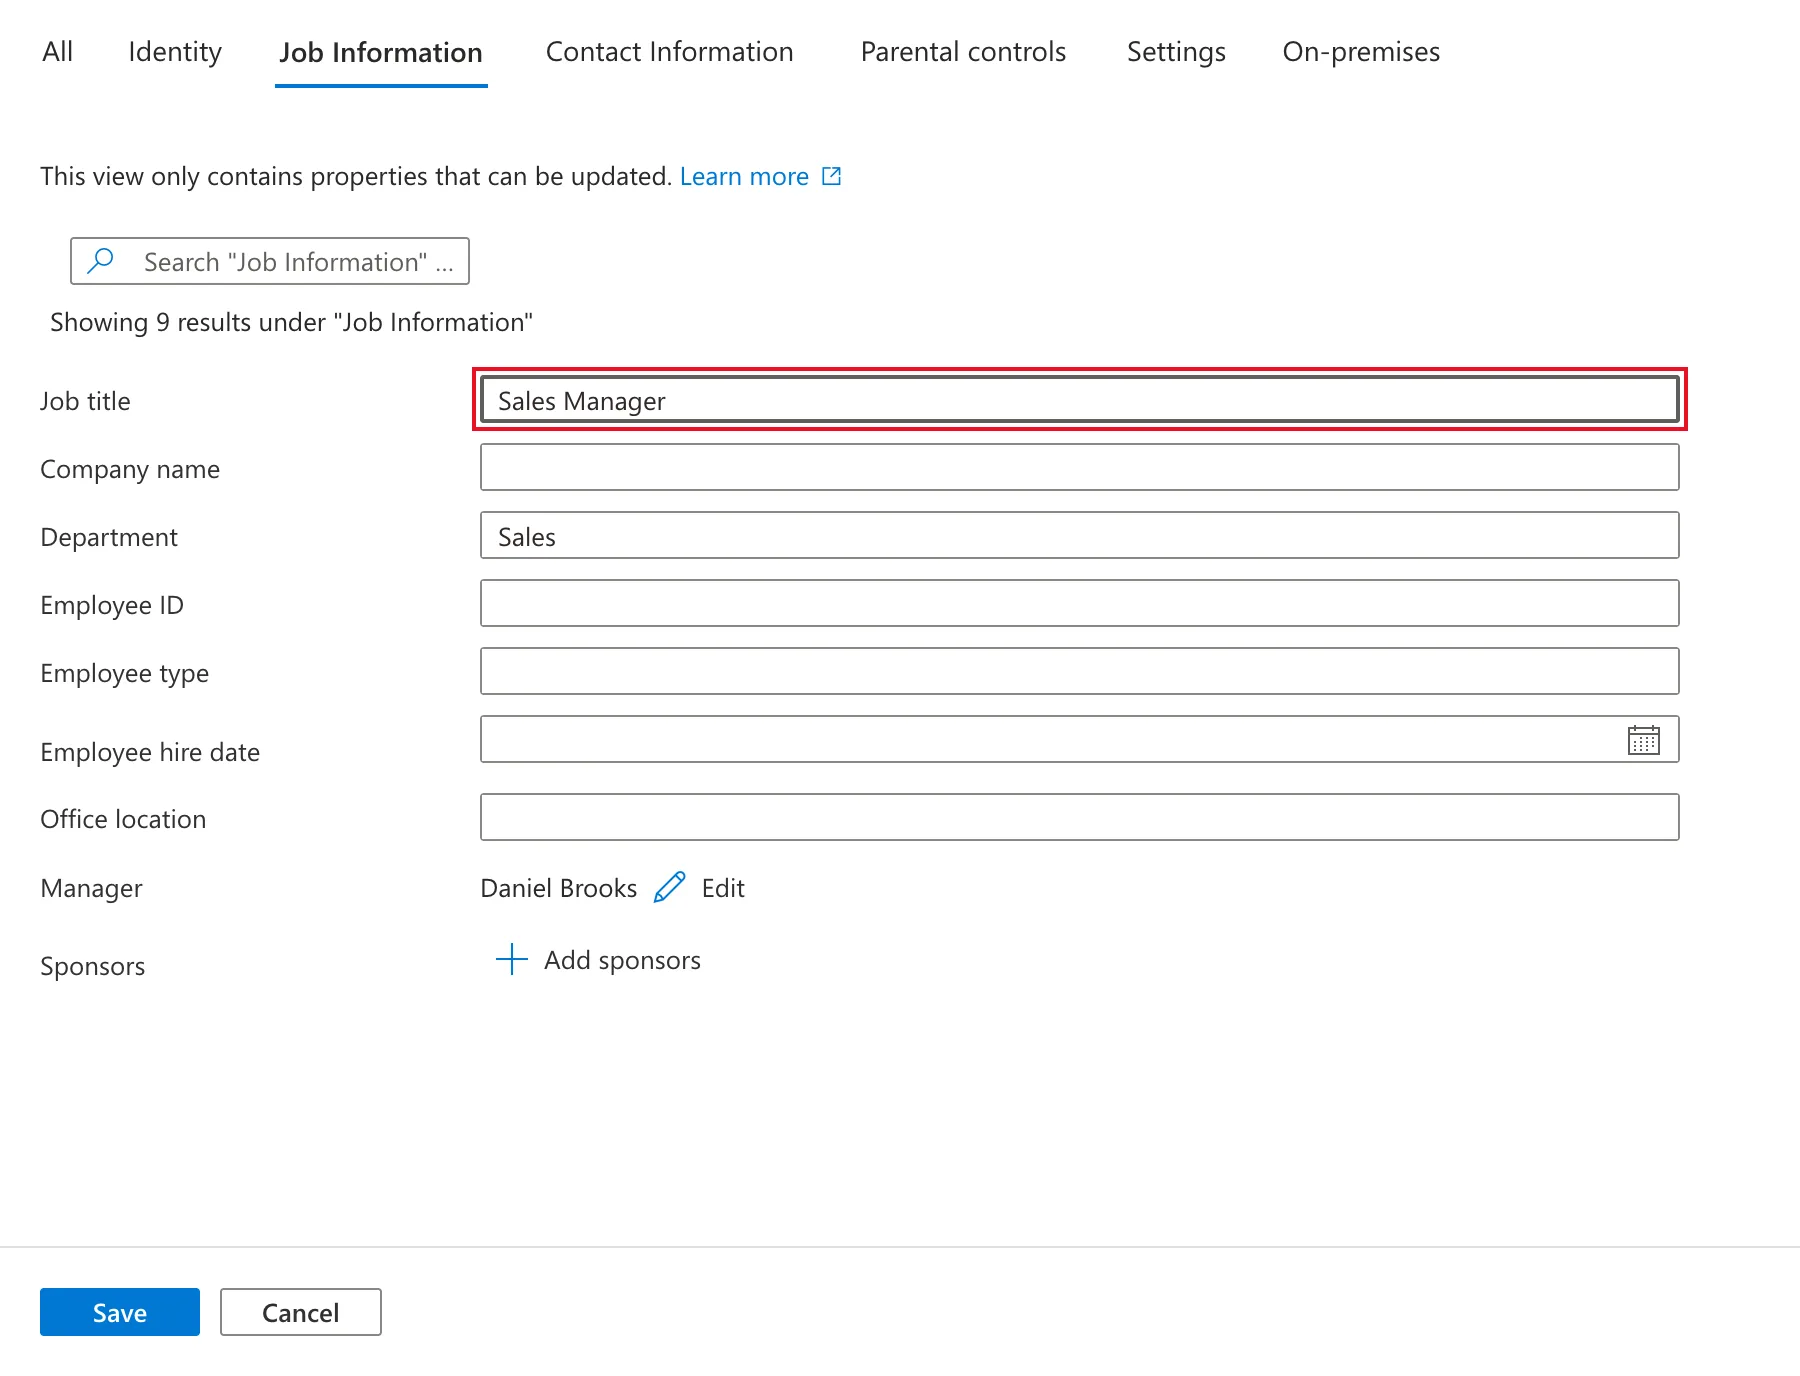
Task: Click the Company name label
Action: (130, 469)
